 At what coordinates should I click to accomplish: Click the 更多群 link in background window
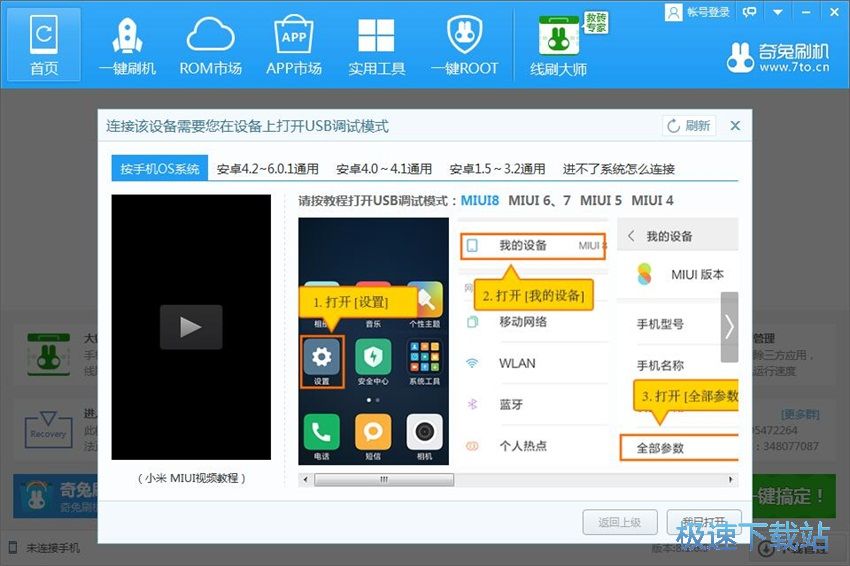(800, 415)
